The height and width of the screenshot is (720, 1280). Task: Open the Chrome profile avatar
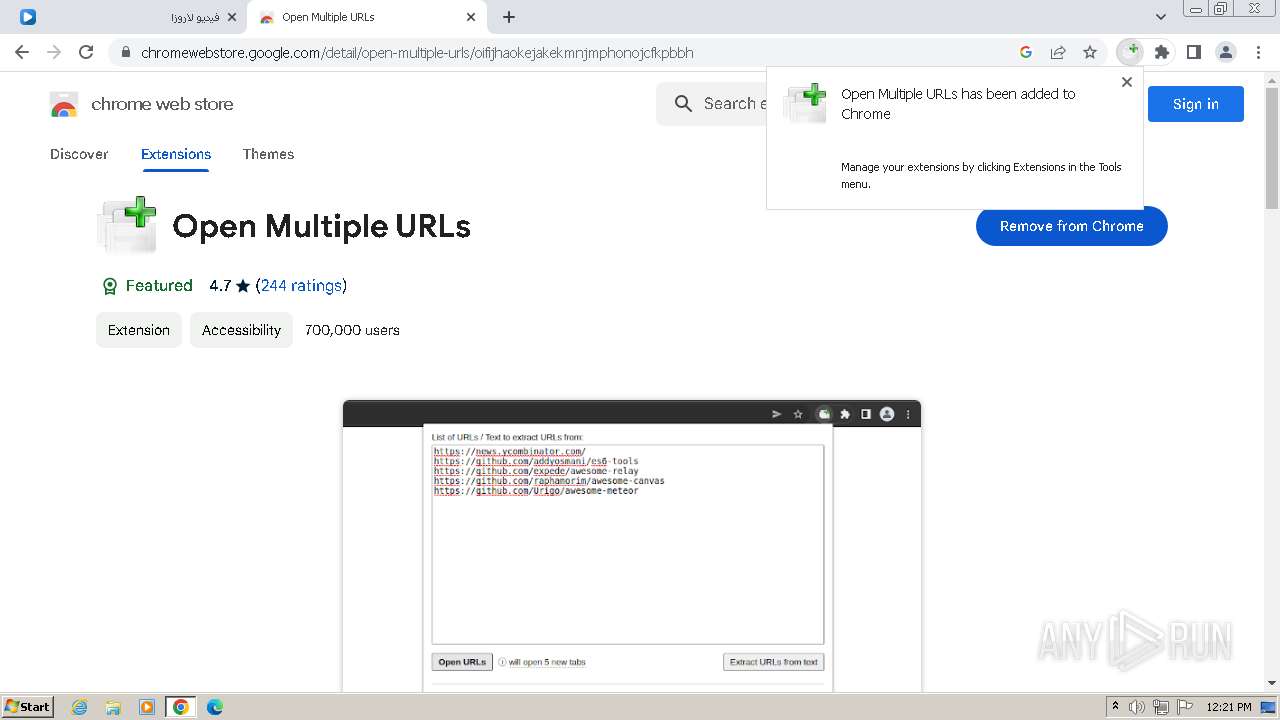pyautogui.click(x=1226, y=52)
